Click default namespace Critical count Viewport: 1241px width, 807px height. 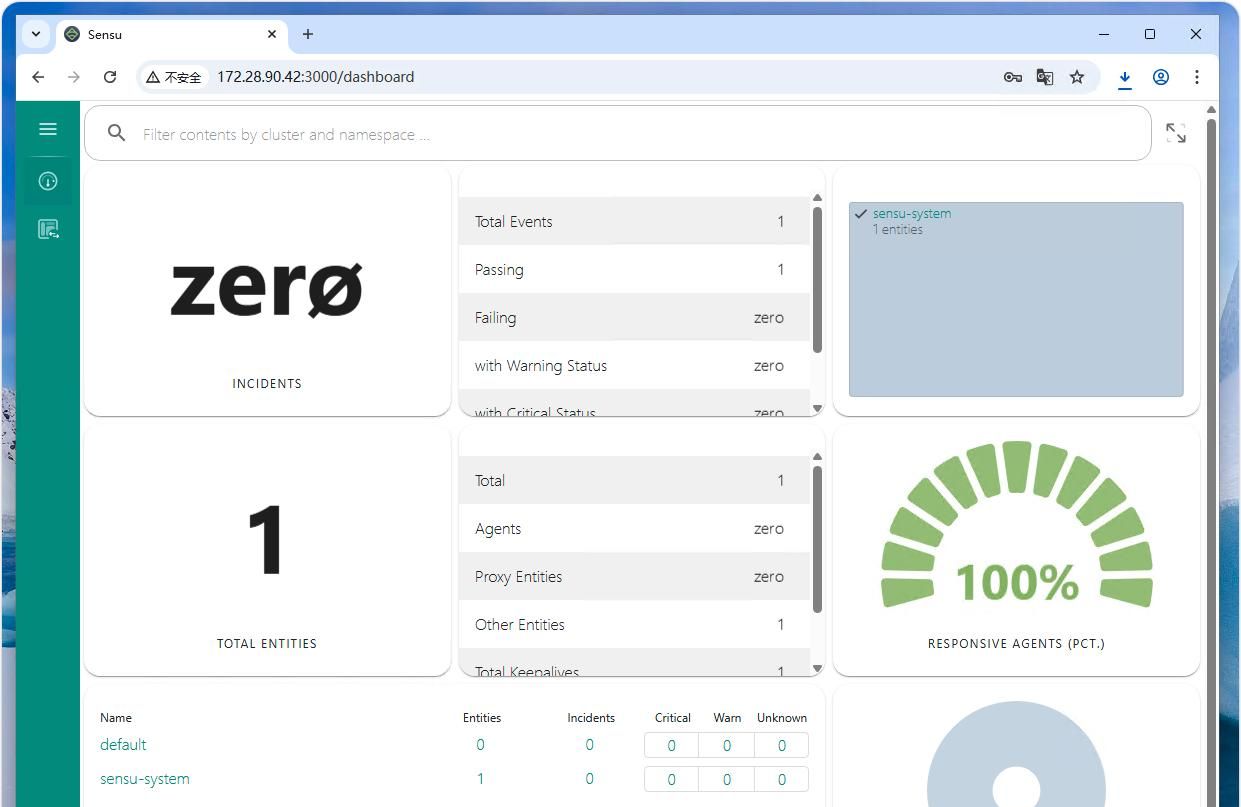pos(671,745)
